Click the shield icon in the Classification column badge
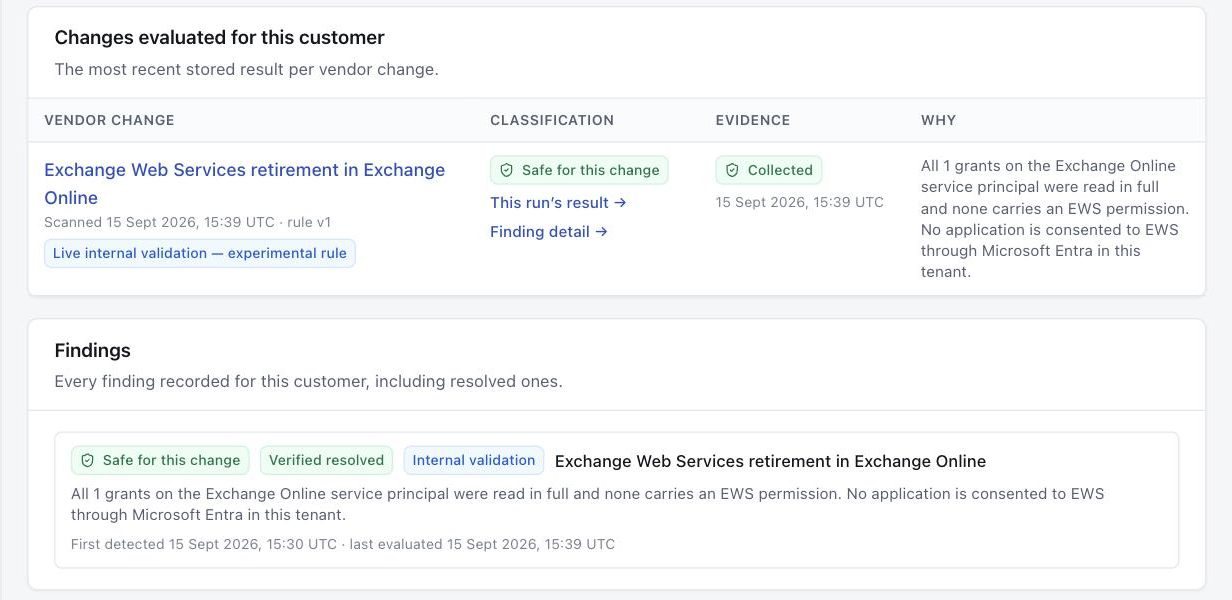 click(x=507, y=170)
